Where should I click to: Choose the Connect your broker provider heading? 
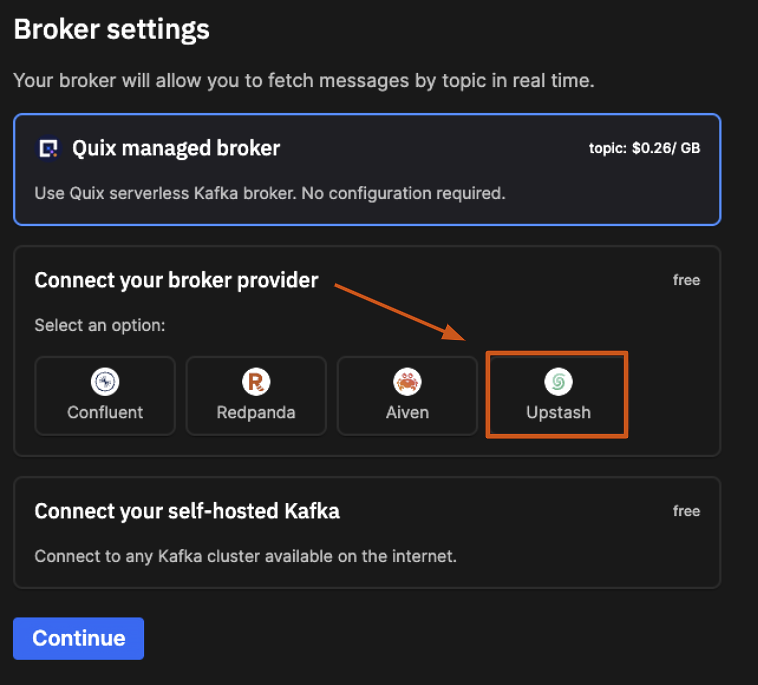point(176,280)
